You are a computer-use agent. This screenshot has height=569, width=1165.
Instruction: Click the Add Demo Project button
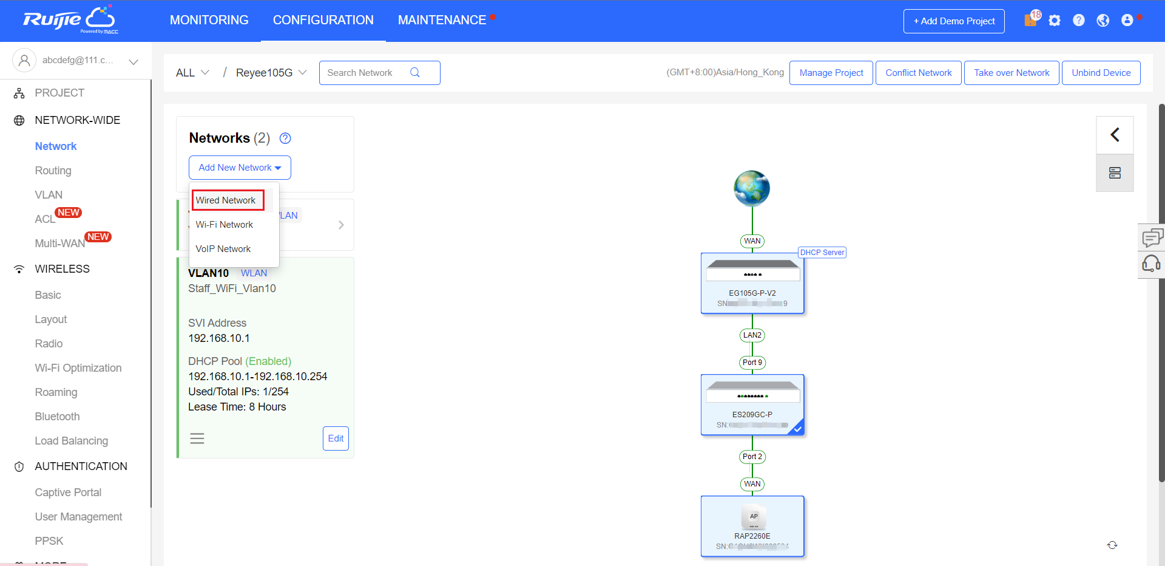tap(954, 21)
